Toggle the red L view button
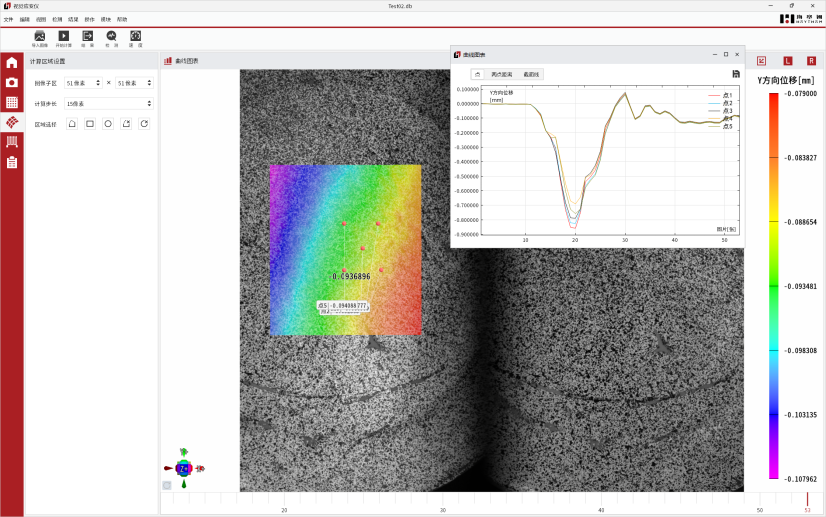This screenshot has width=826, height=517. tap(787, 61)
